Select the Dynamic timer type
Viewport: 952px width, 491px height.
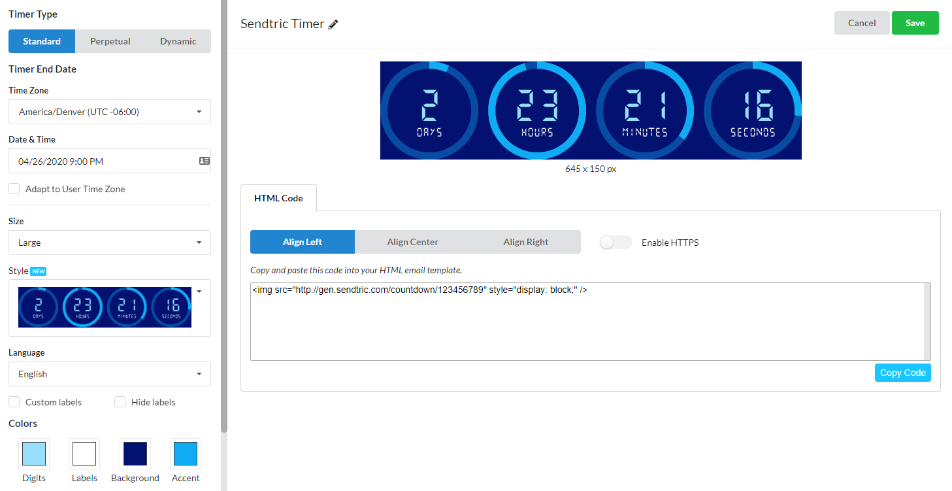tap(178, 41)
